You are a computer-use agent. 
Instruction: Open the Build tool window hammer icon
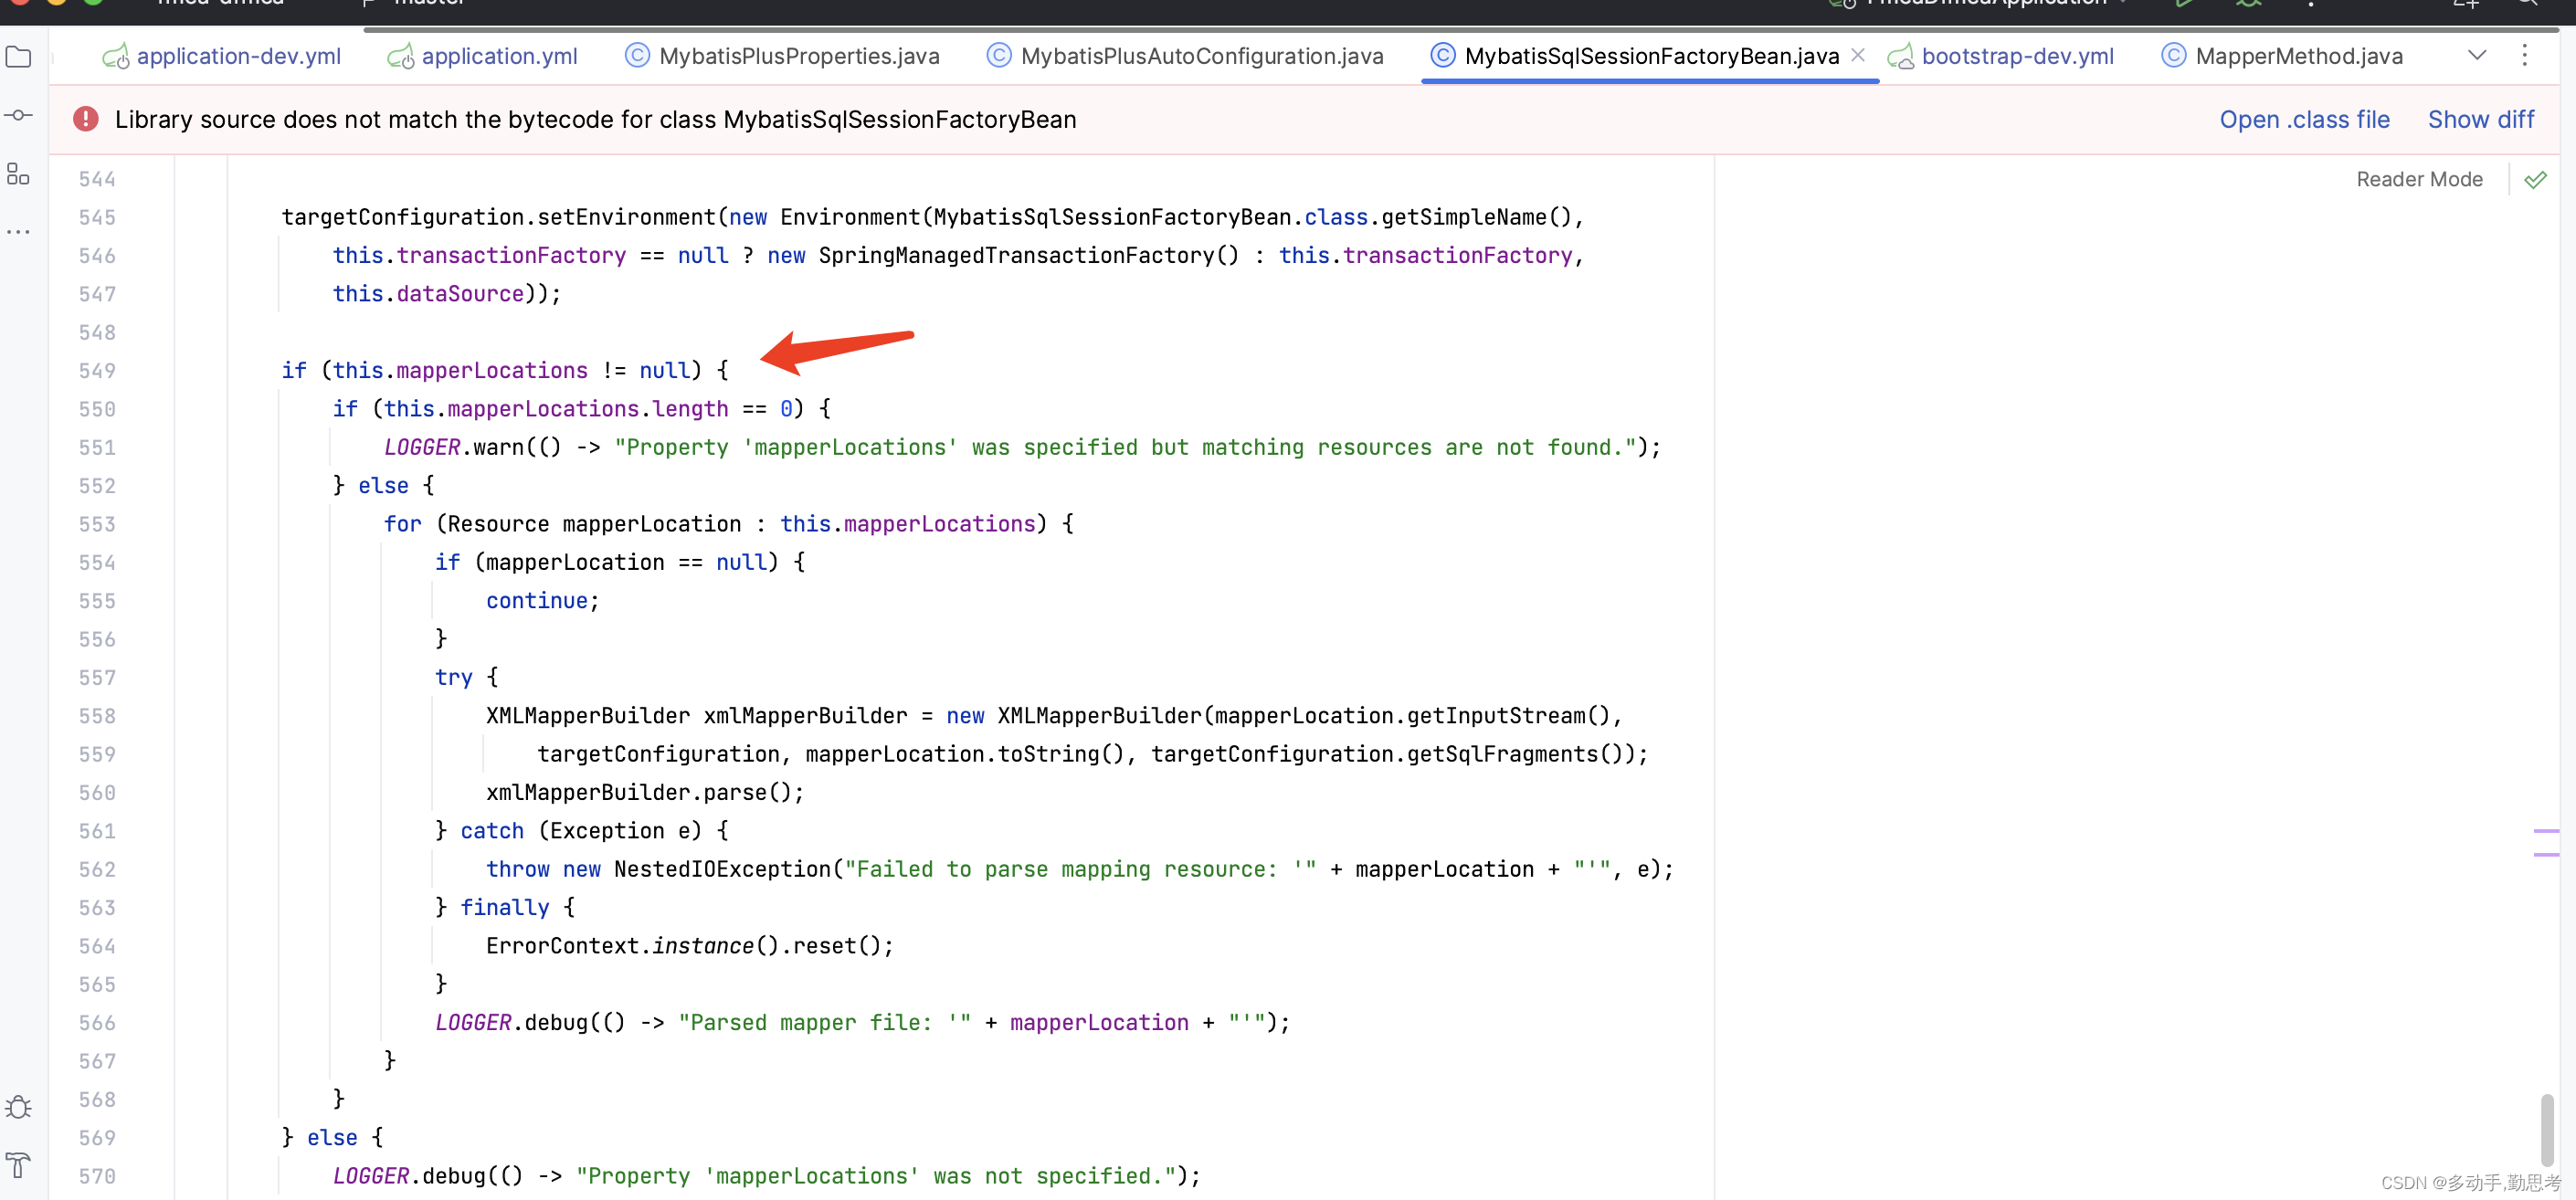18,1165
